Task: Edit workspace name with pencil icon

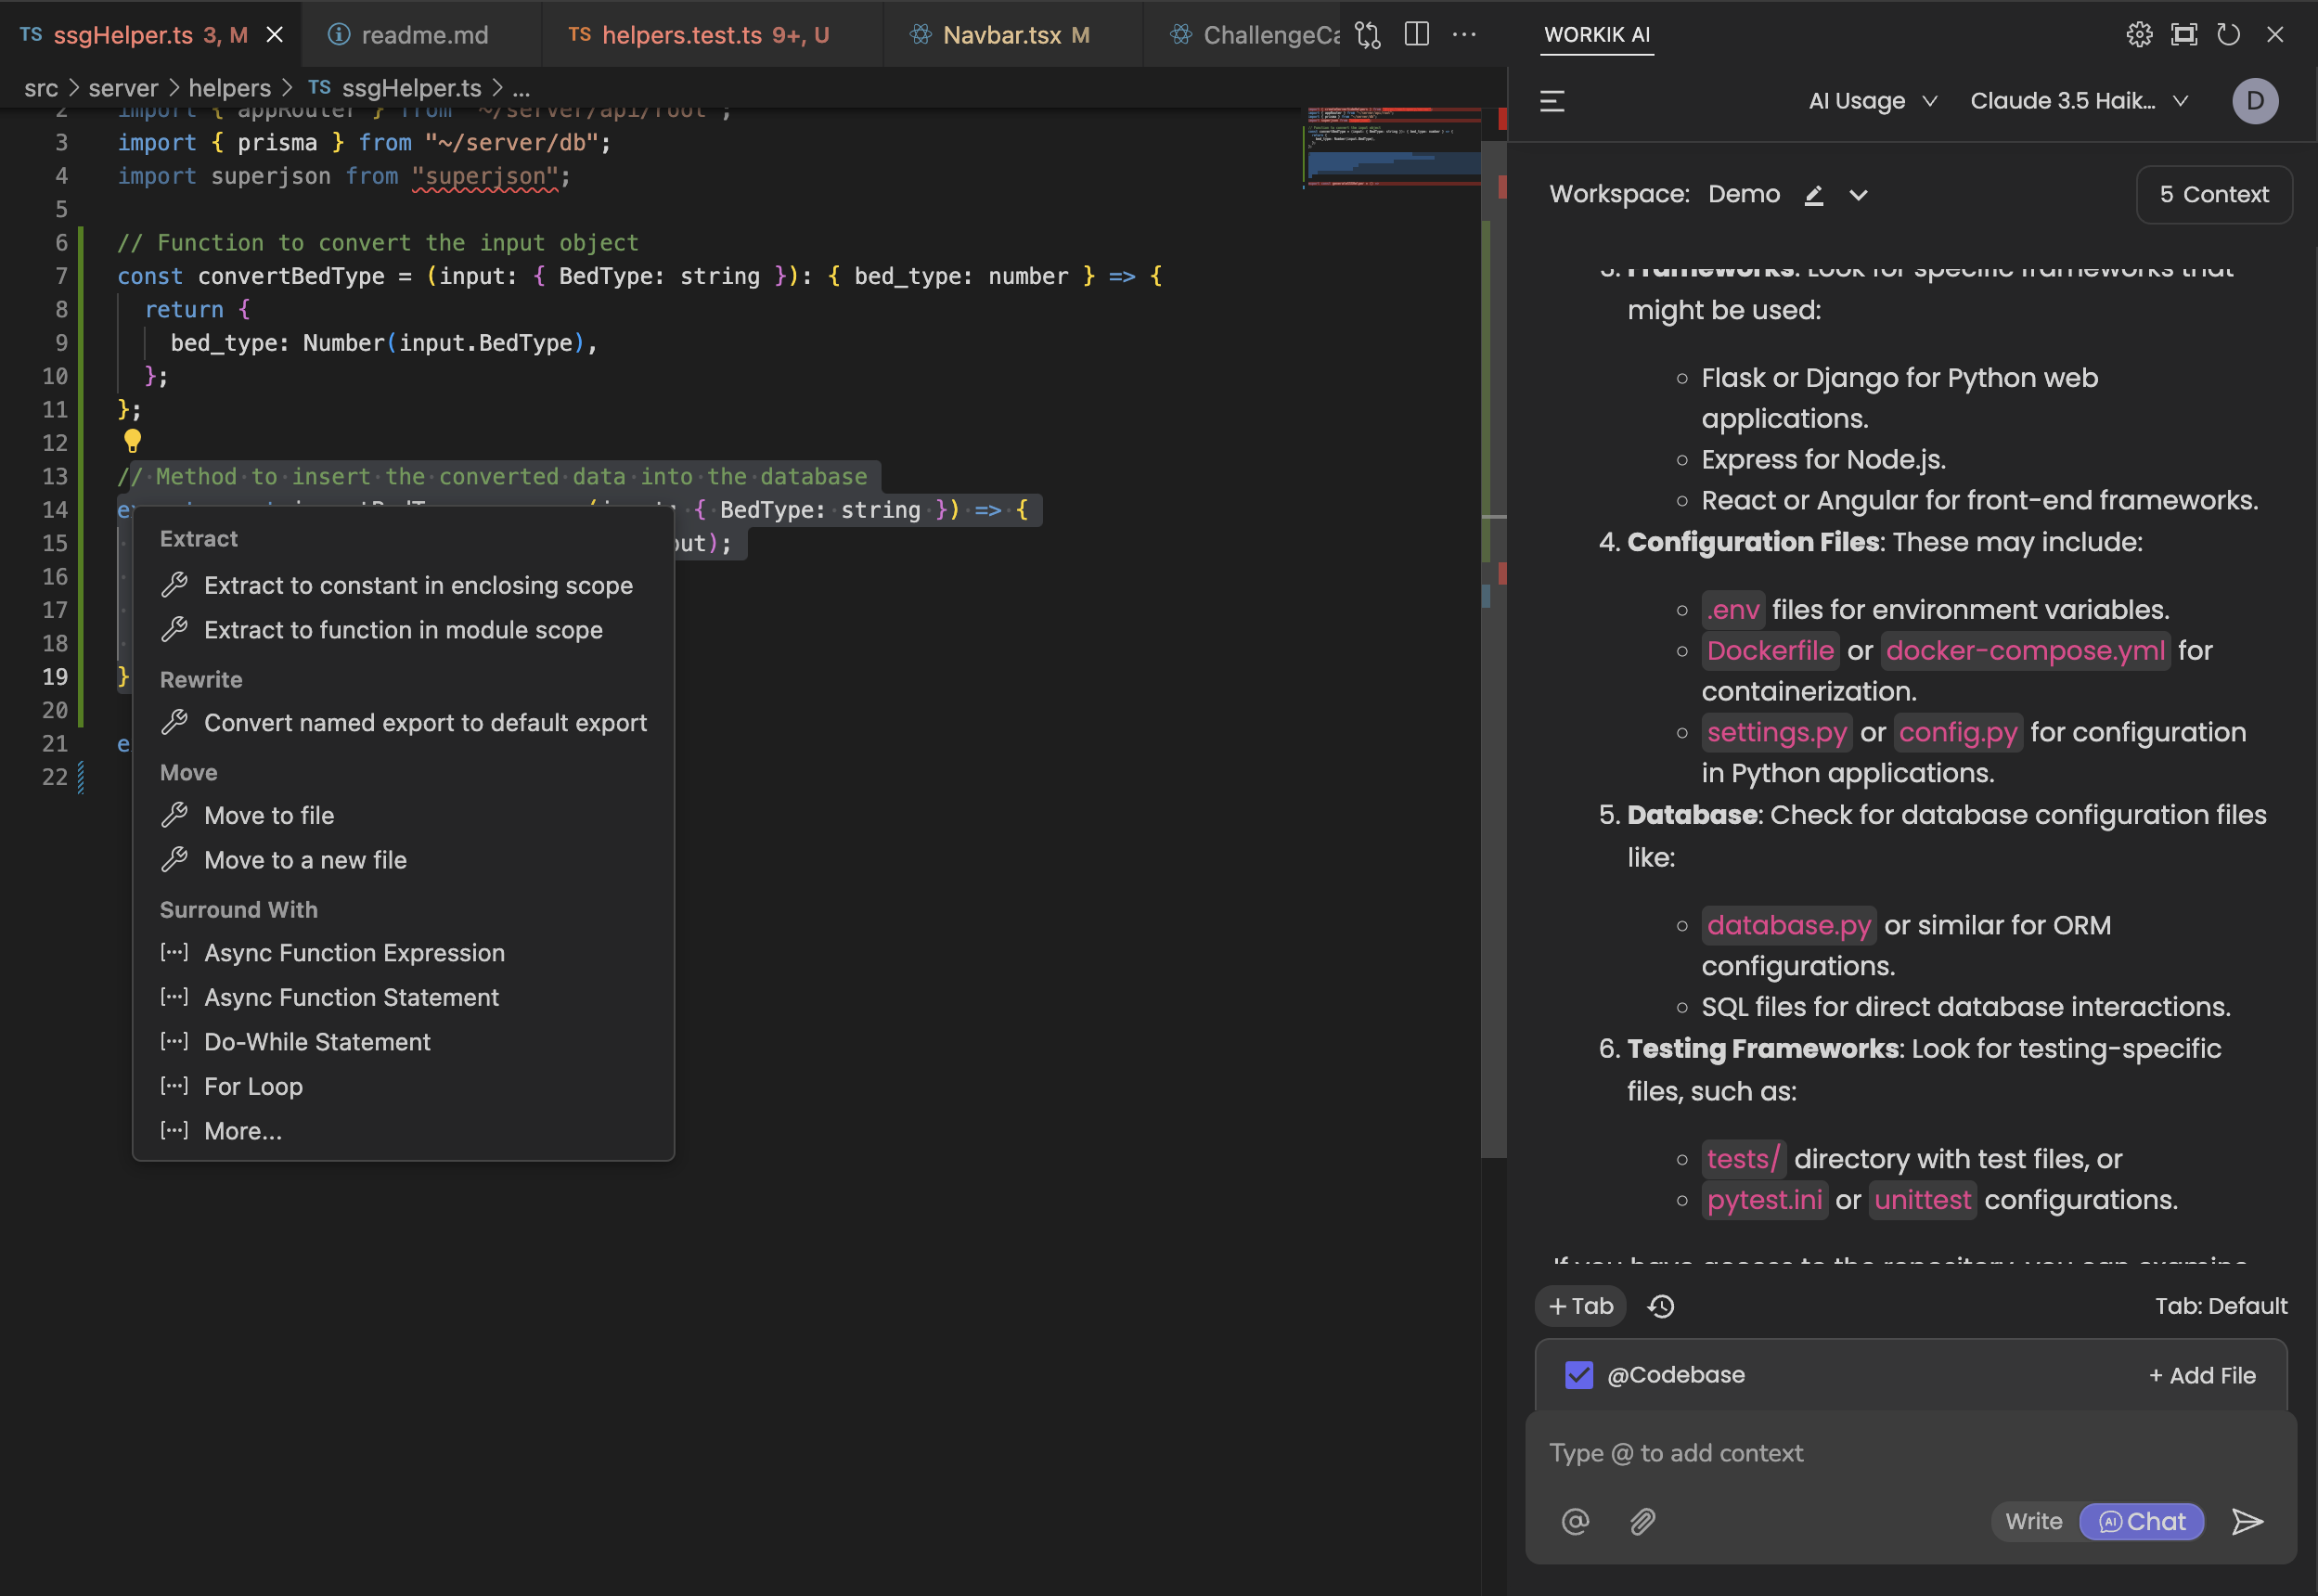Action: click(x=1814, y=195)
